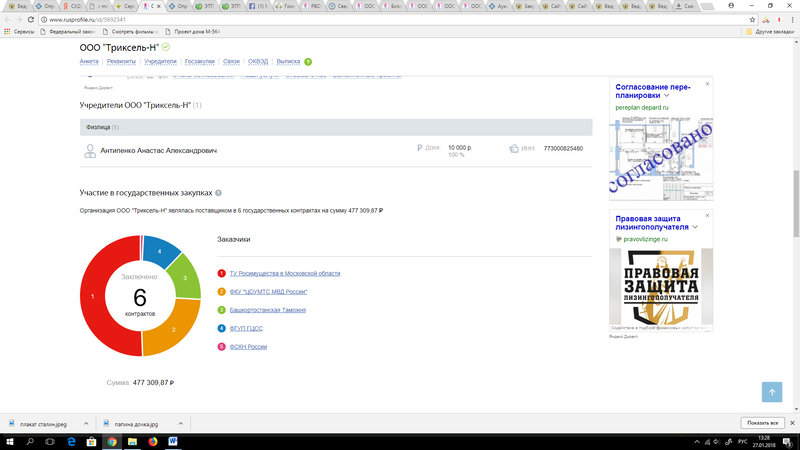Open the Учредители section tab

pyautogui.click(x=160, y=62)
